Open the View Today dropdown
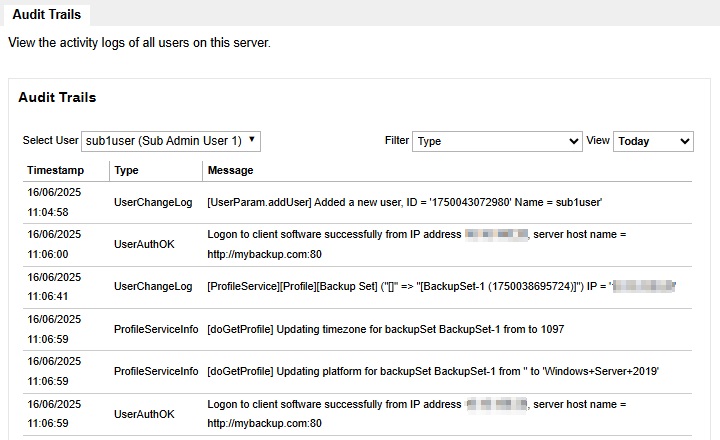The width and height of the screenshot is (720, 440). 653,141
